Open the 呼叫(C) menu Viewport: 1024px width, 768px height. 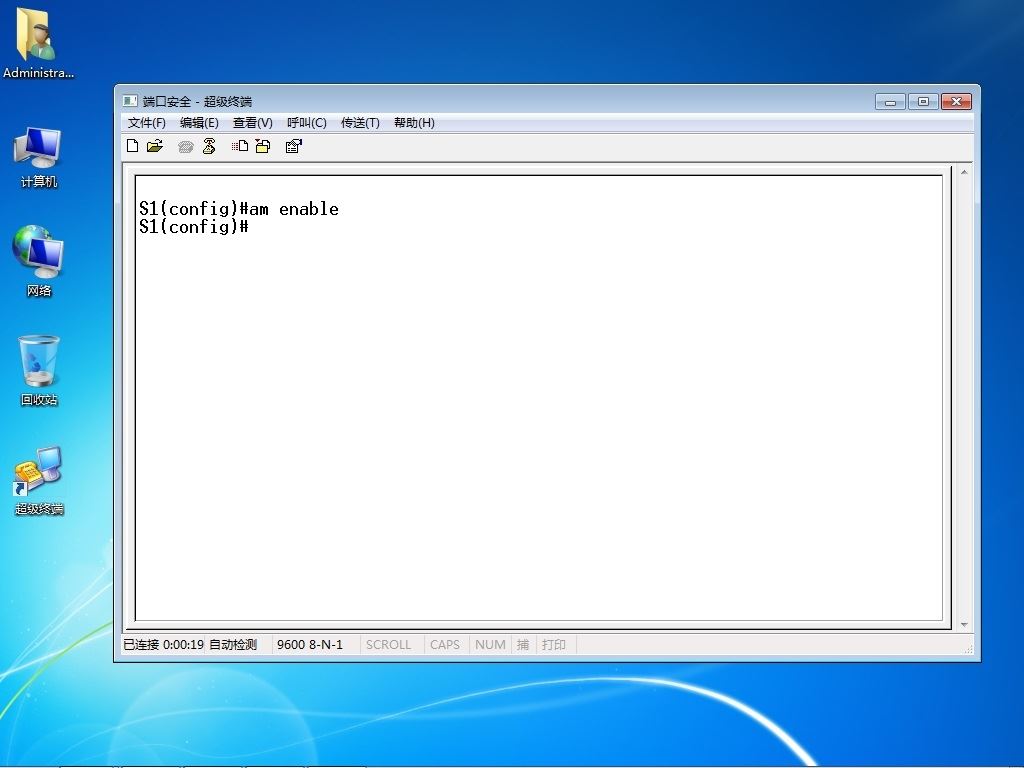[306, 123]
